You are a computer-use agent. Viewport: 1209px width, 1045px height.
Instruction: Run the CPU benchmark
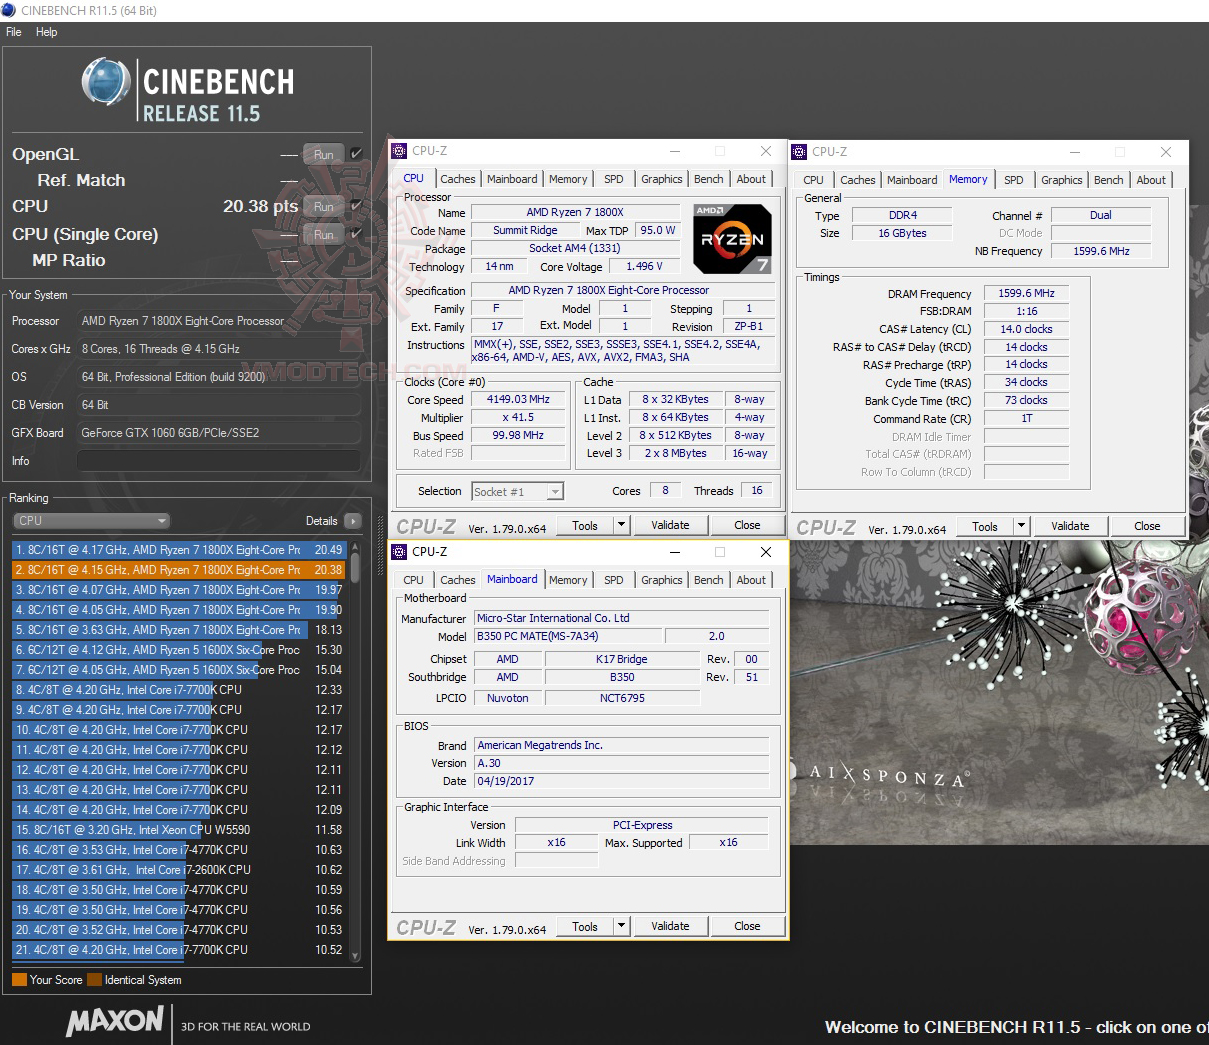(x=324, y=206)
